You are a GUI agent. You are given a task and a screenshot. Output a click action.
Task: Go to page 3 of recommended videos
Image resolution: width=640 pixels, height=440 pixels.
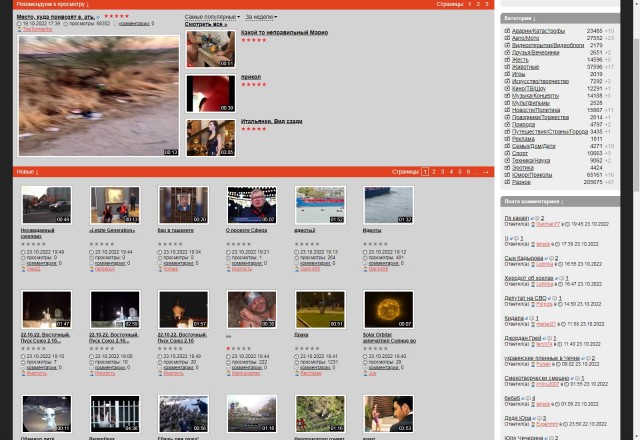point(486,5)
